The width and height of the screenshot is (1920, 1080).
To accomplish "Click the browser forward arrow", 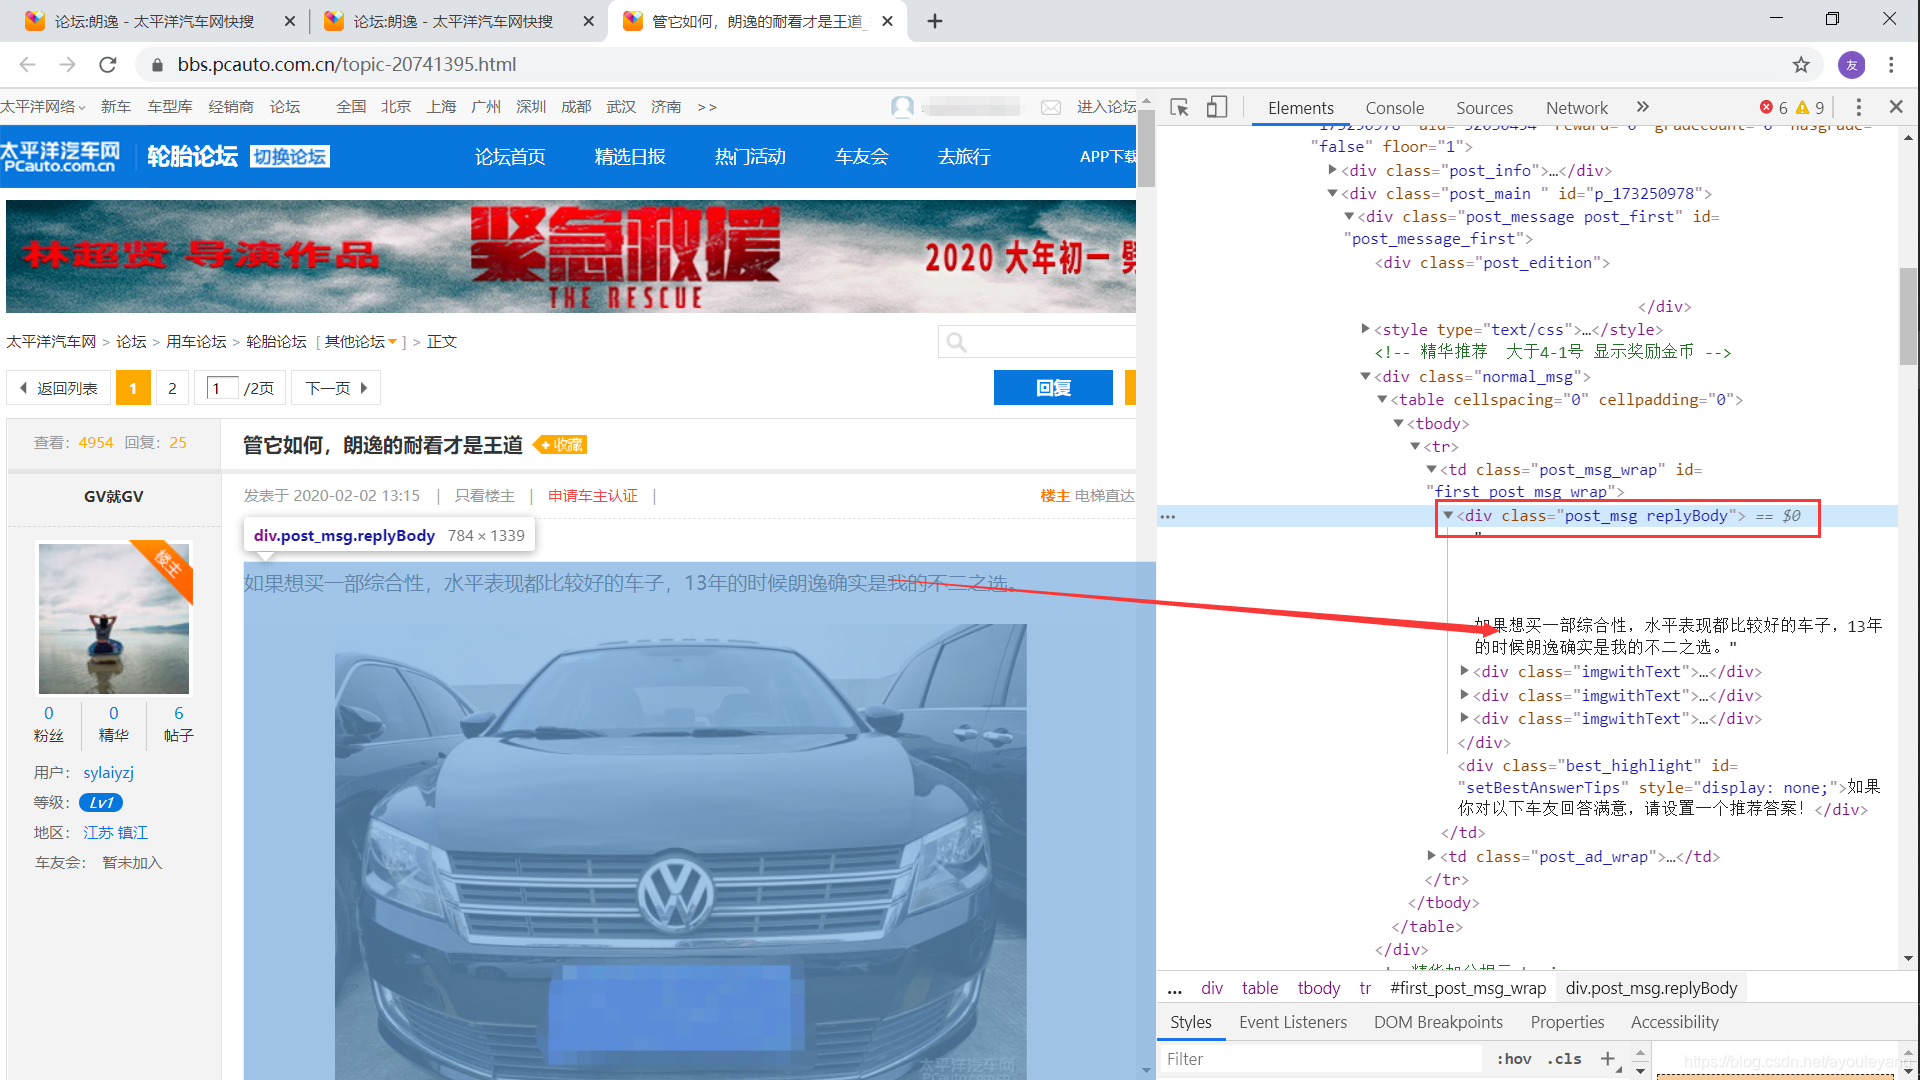I will click(x=67, y=64).
